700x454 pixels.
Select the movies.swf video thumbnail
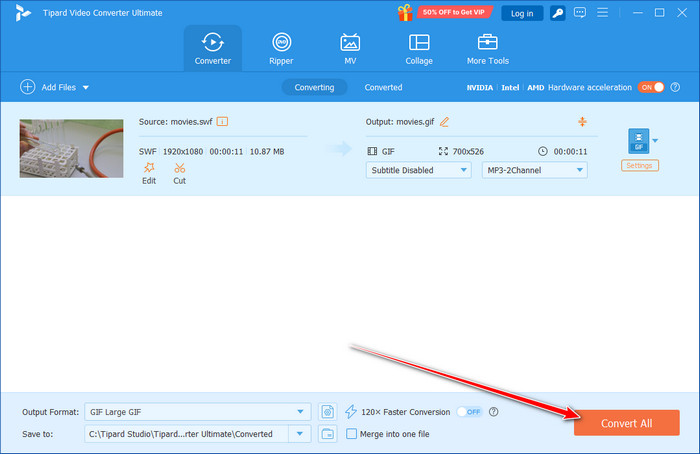click(x=71, y=148)
